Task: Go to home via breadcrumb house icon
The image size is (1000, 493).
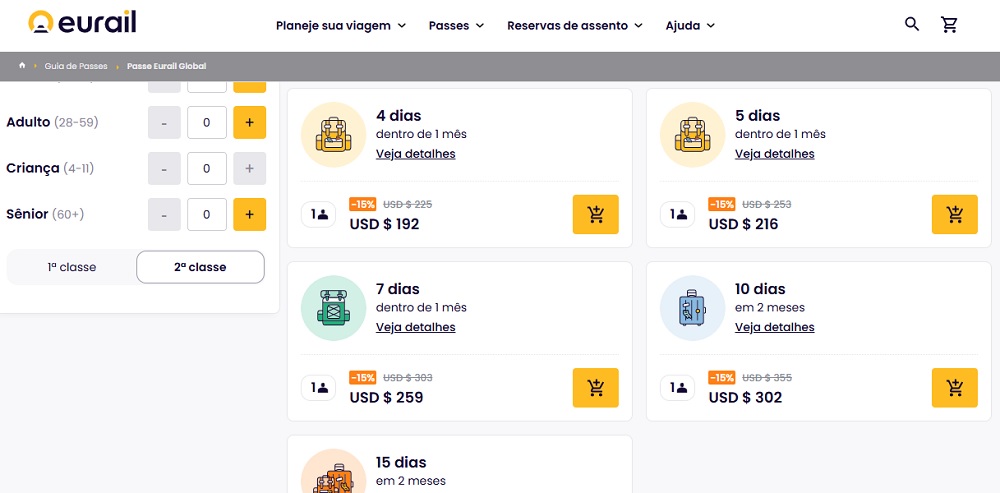Action: (x=22, y=66)
